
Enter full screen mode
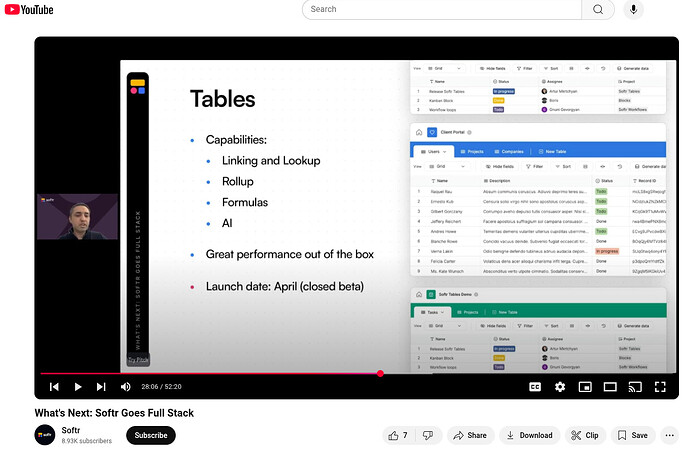(x=660, y=387)
